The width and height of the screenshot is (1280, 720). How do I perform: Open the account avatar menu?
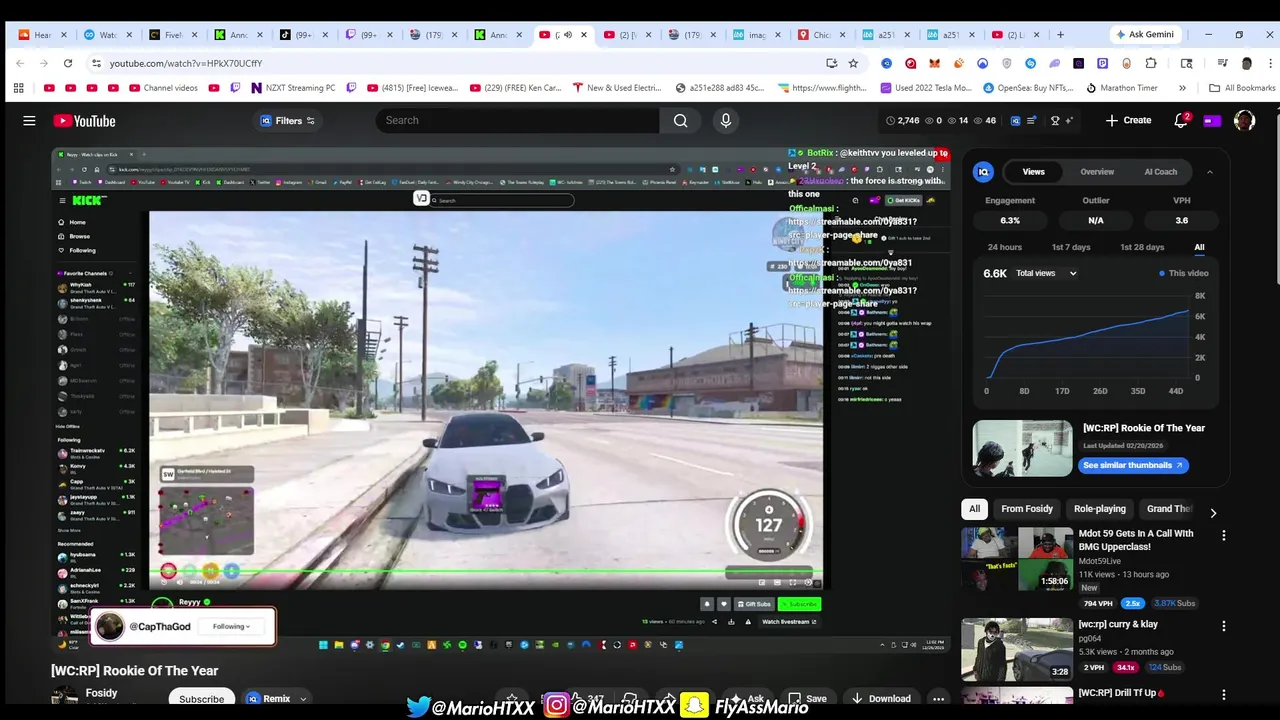click(1244, 121)
